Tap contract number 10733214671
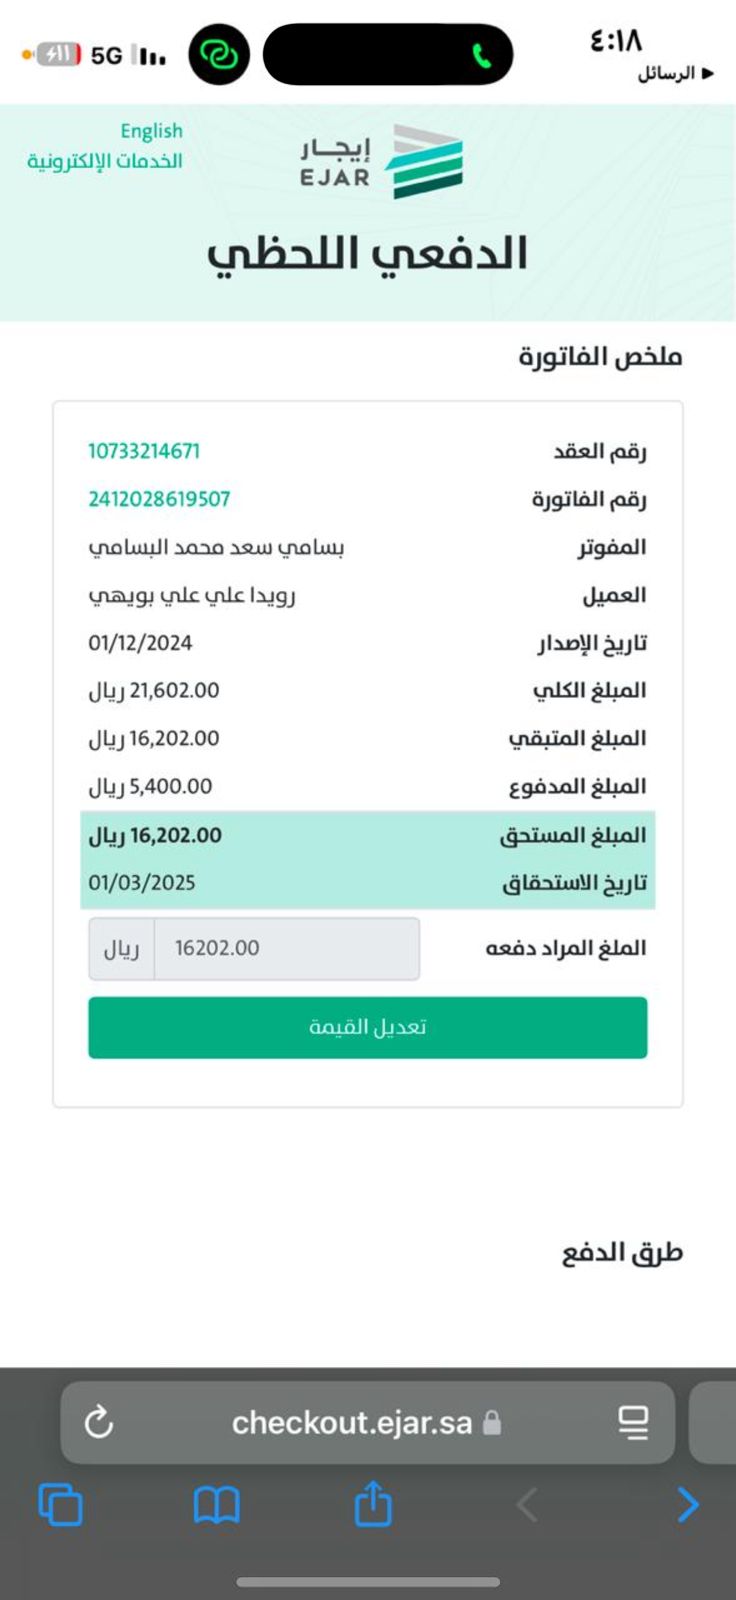Viewport: 736px width, 1600px height. pos(144,451)
